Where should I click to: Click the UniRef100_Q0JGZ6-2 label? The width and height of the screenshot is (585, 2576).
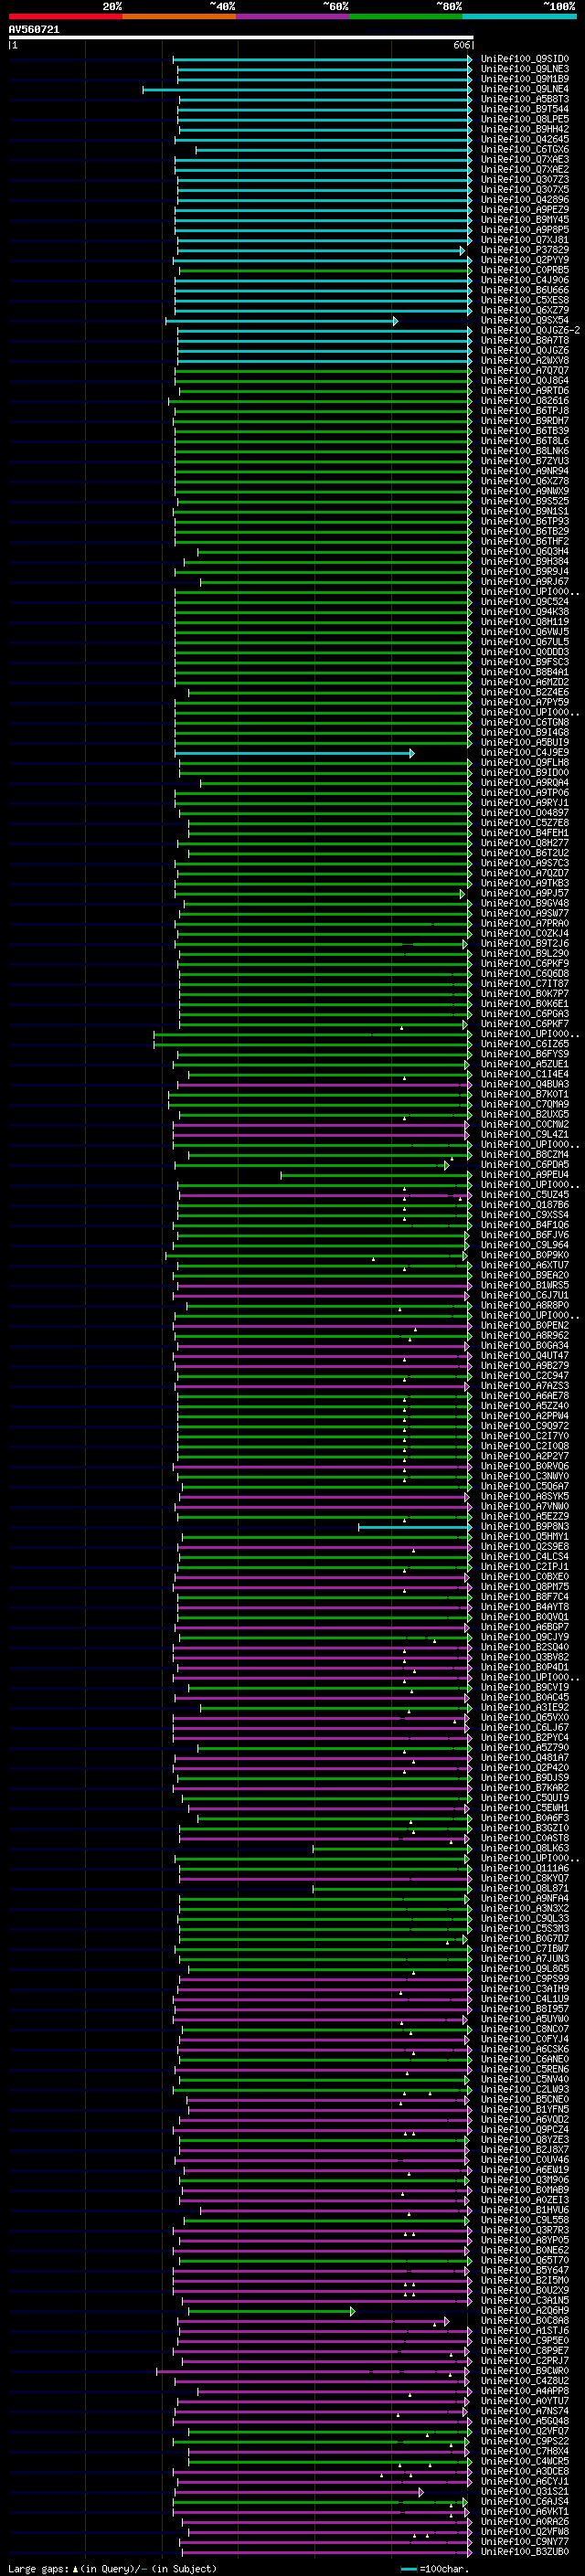(530, 331)
